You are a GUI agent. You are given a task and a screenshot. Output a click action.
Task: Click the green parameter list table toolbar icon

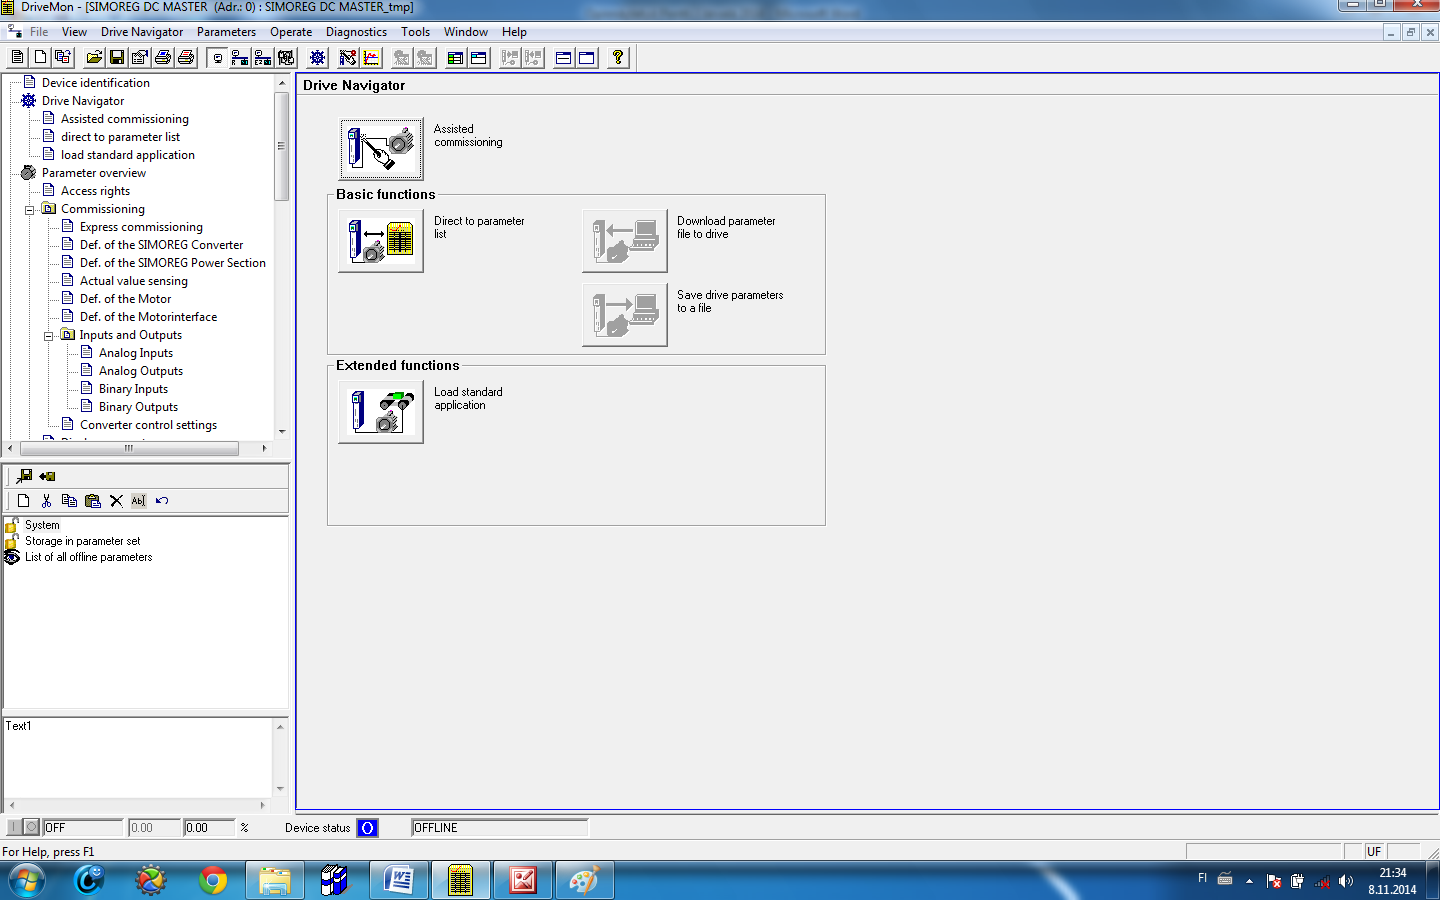[455, 58]
